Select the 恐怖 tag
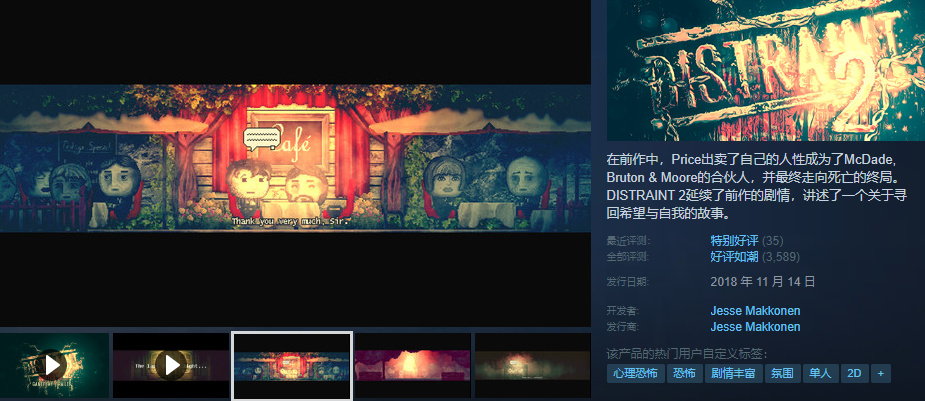The image size is (925, 401). pos(684,373)
